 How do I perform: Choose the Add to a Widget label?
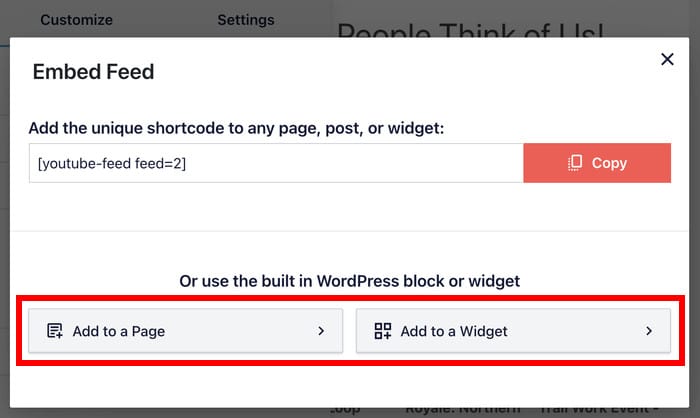454,331
